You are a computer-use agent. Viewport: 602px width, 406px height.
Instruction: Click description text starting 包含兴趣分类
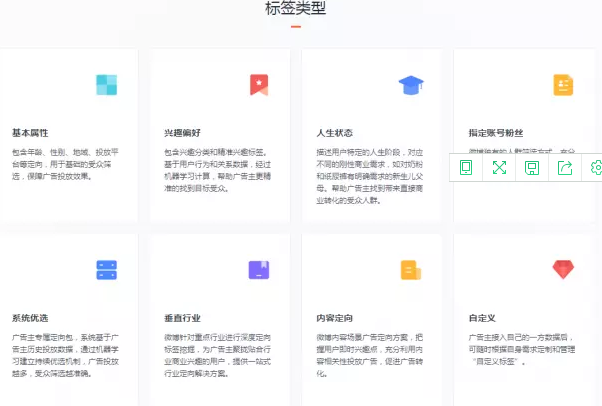tap(217, 170)
